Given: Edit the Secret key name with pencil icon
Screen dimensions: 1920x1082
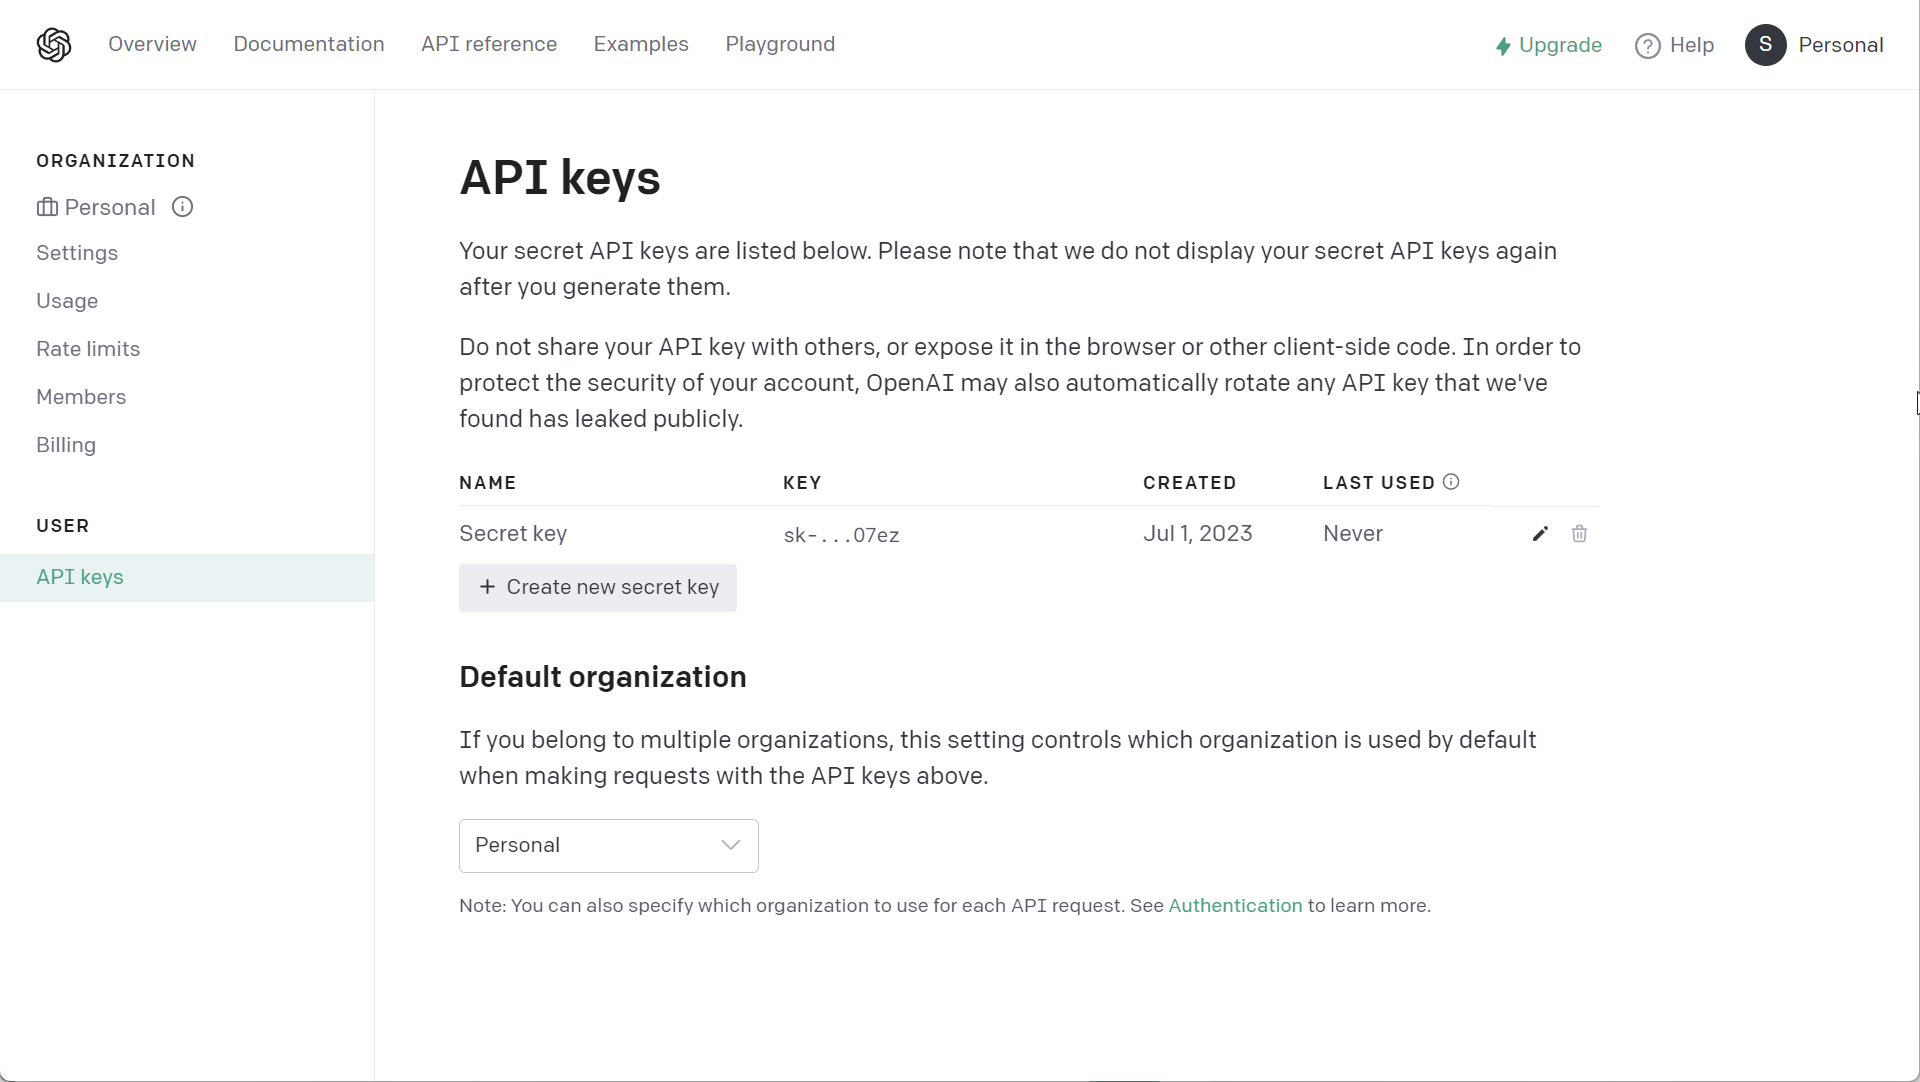Looking at the screenshot, I should [x=1540, y=534].
